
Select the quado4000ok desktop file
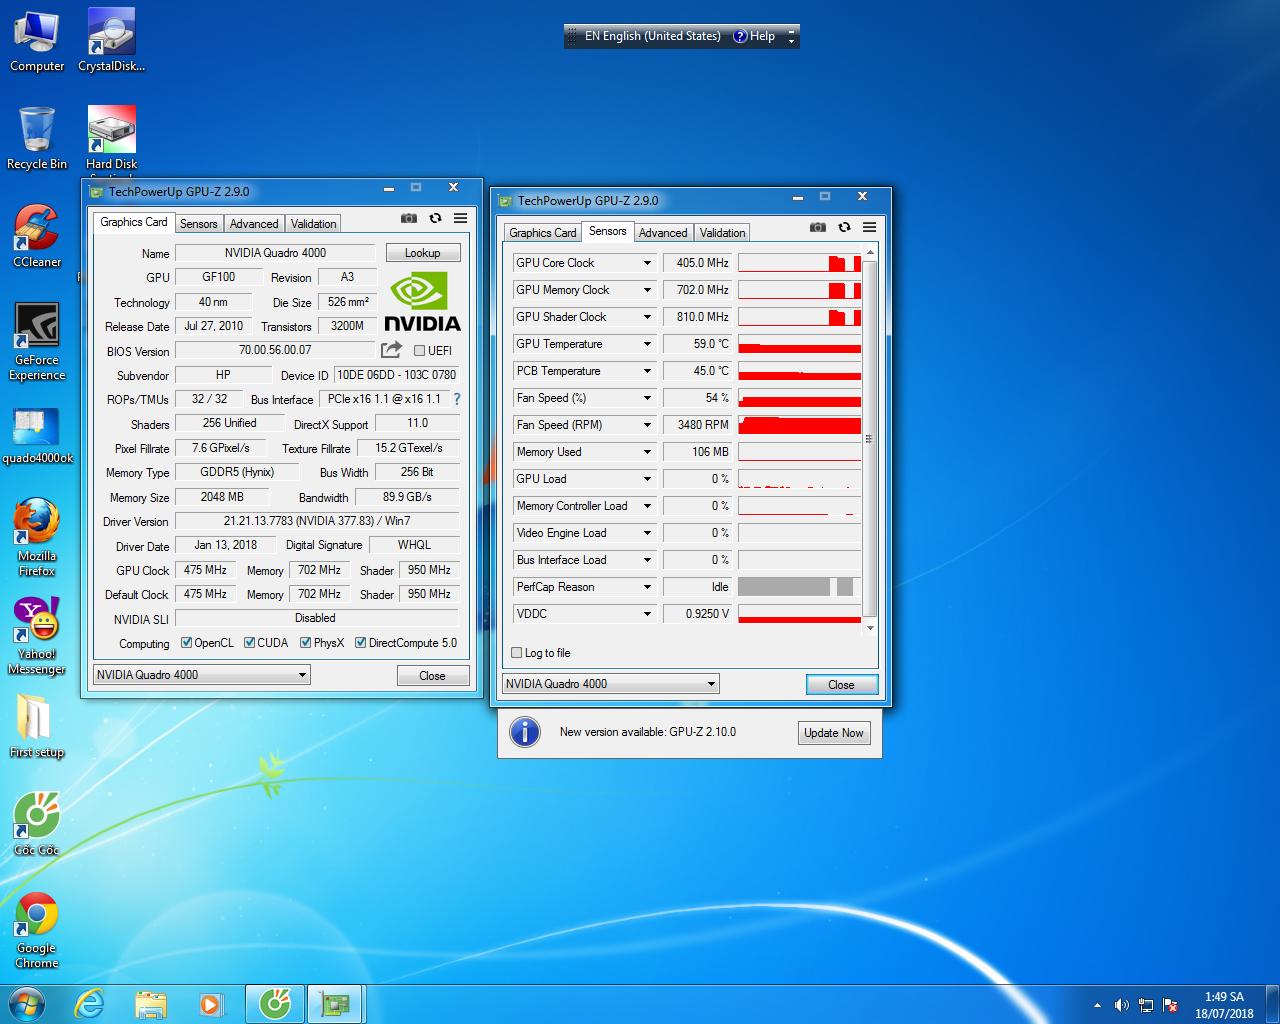pyautogui.click(x=37, y=435)
